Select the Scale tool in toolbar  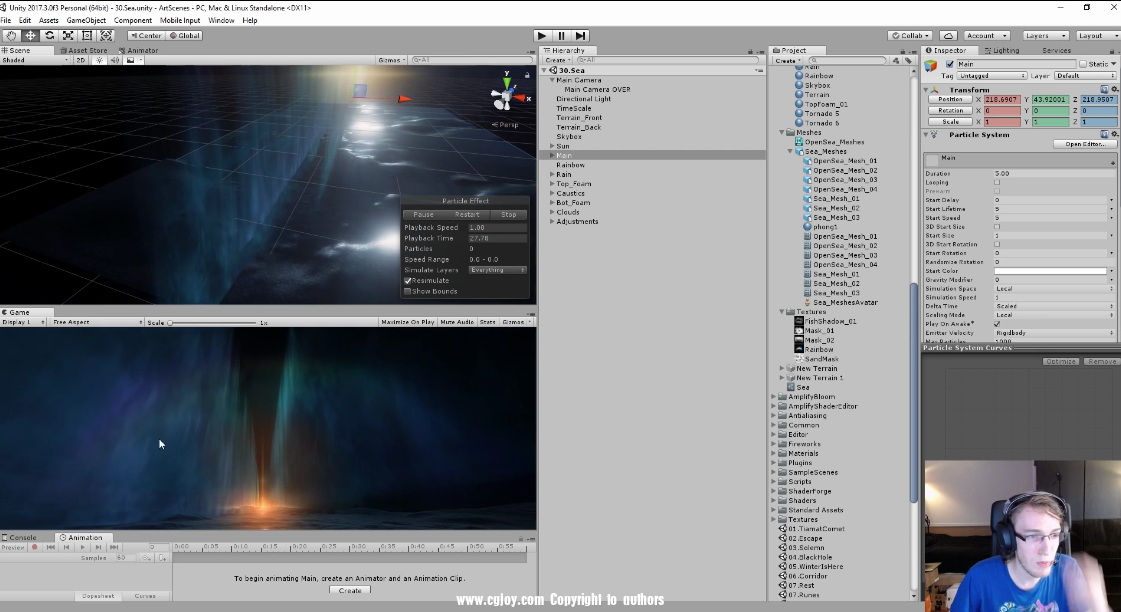(x=68, y=36)
